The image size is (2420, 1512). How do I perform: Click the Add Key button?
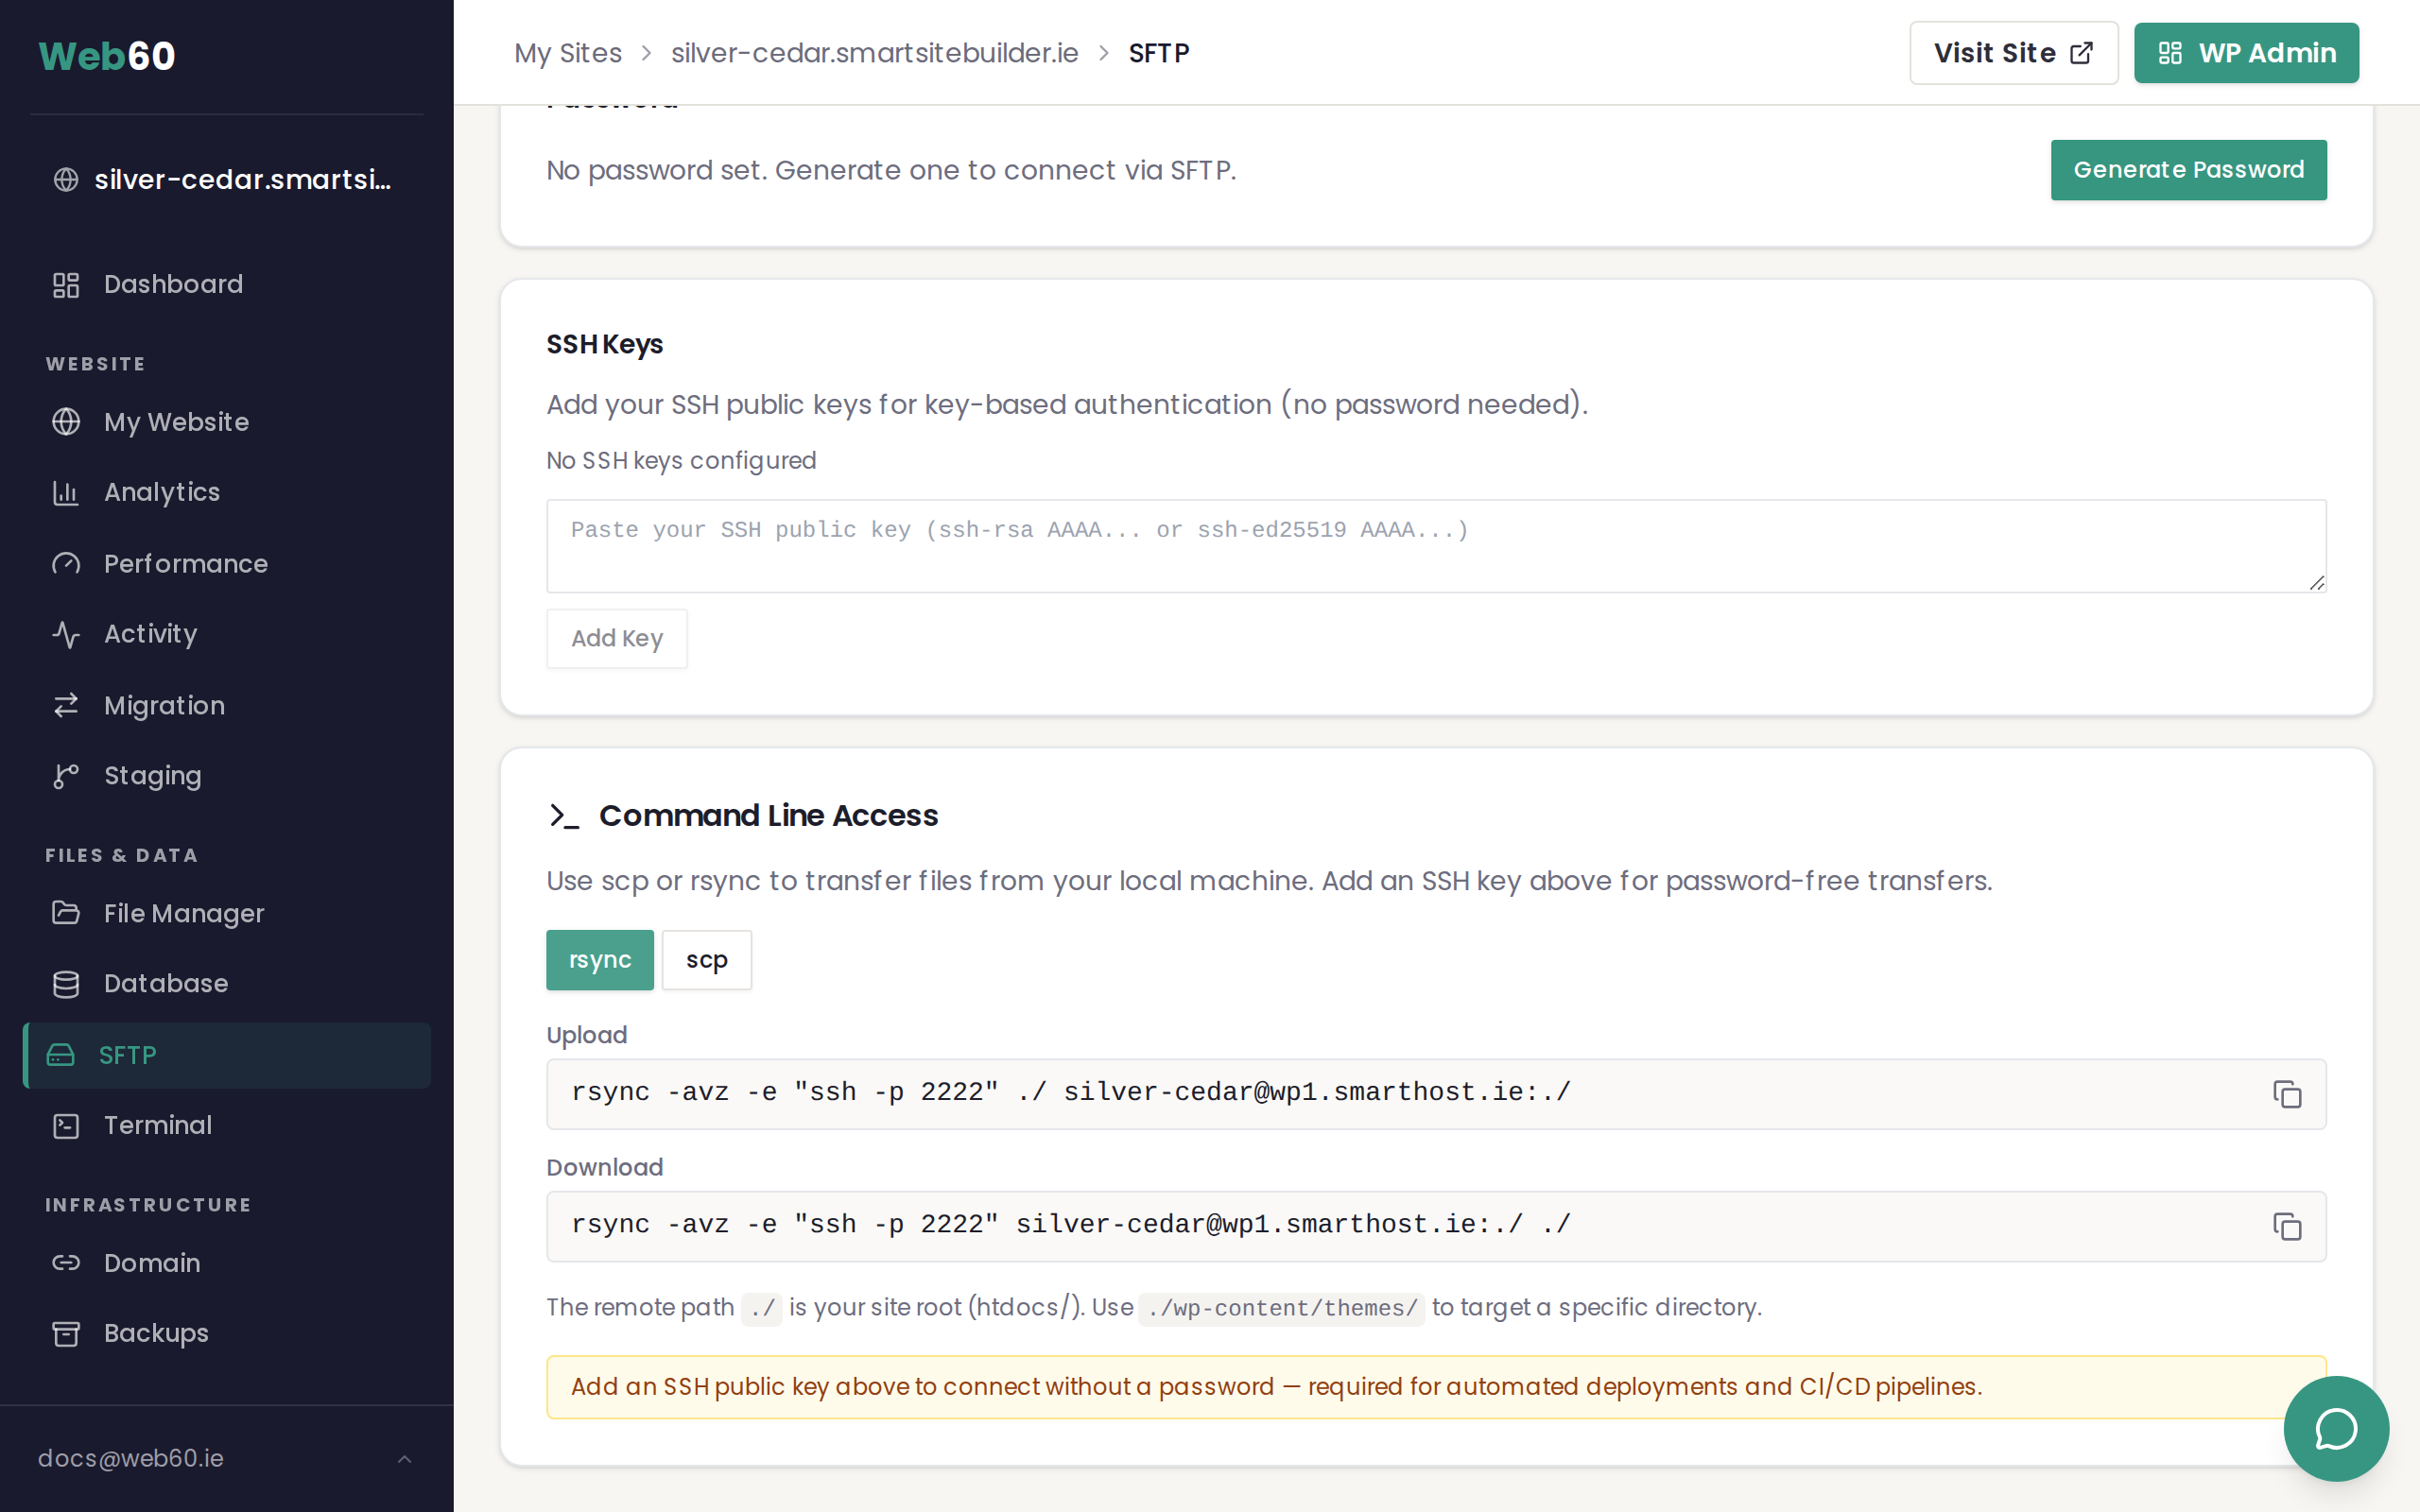pos(616,638)
